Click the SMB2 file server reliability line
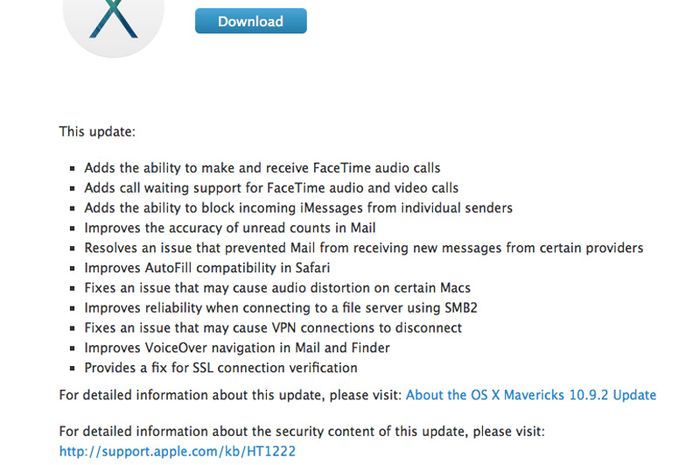Viewport: 700px width, 465px height. 281,308
